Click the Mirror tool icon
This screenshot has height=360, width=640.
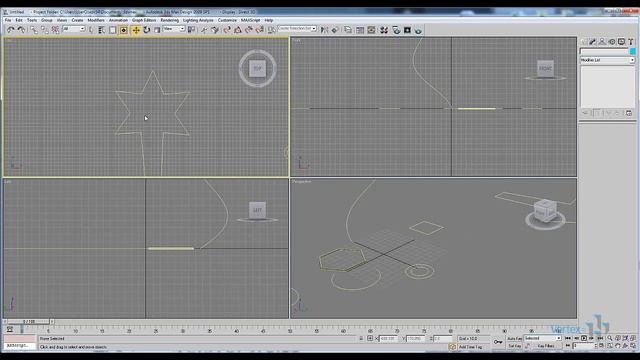point(324,30)
